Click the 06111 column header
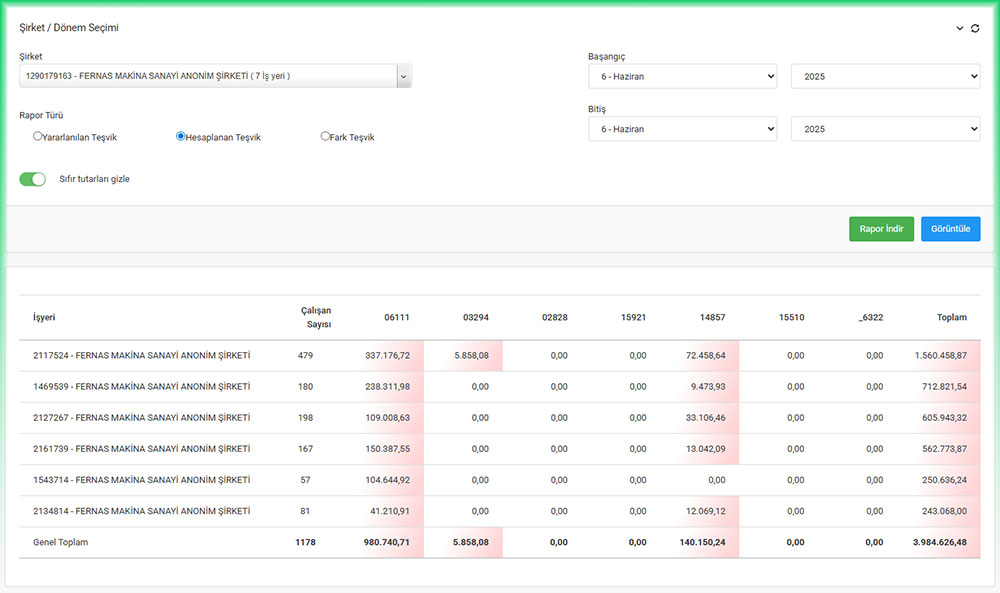The image size is (1000, 593). (397, 317)
